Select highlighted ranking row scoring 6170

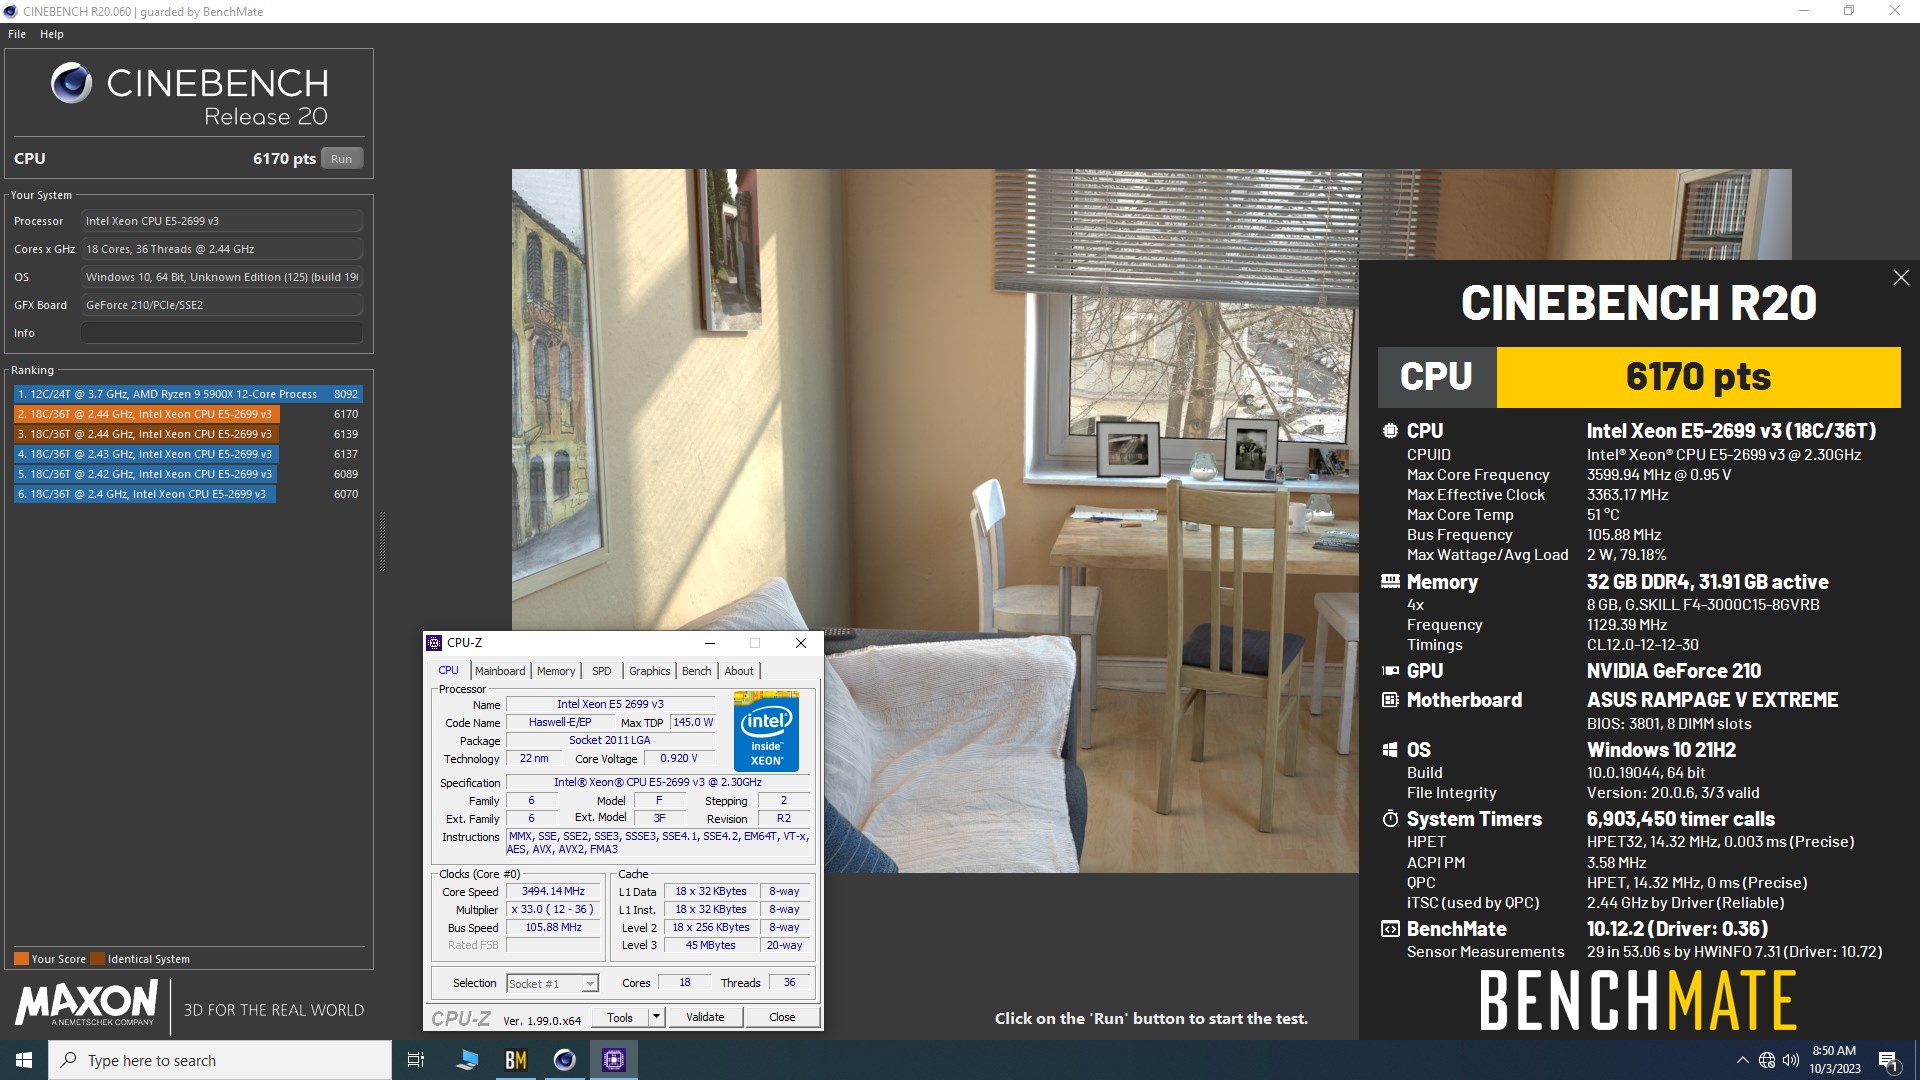[188, 414]
